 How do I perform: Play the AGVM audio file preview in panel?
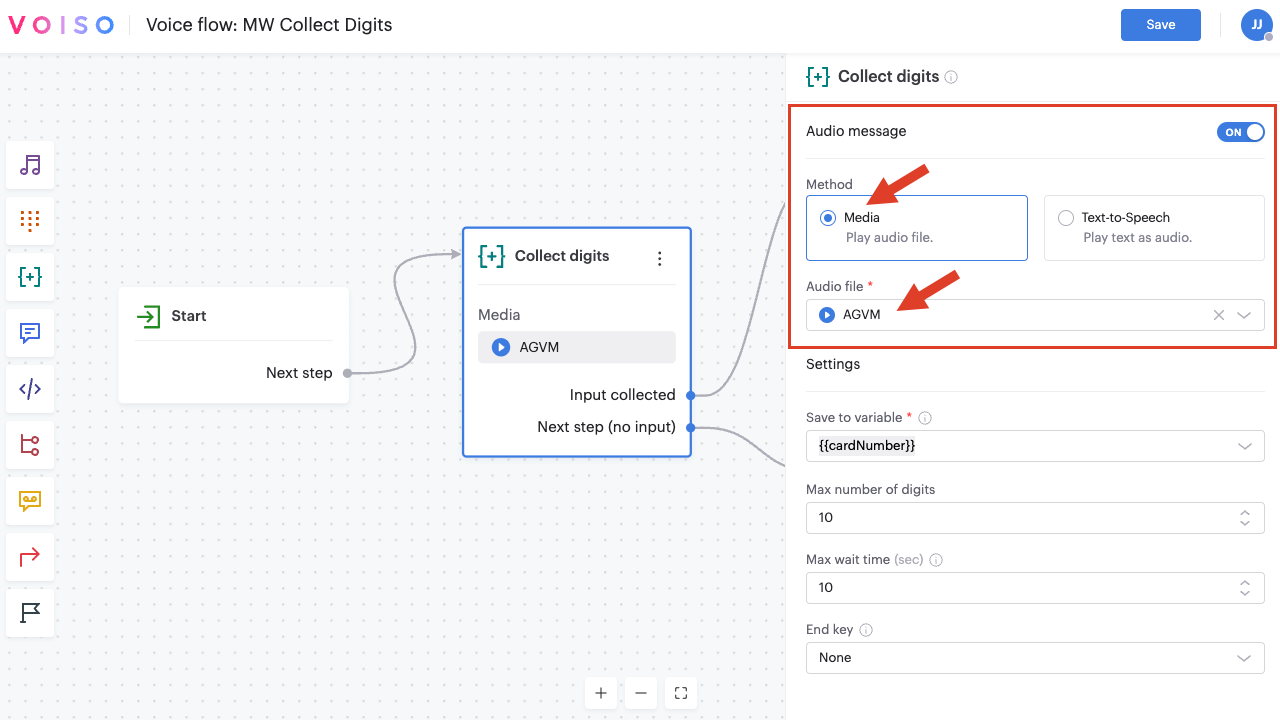point(827,315)
